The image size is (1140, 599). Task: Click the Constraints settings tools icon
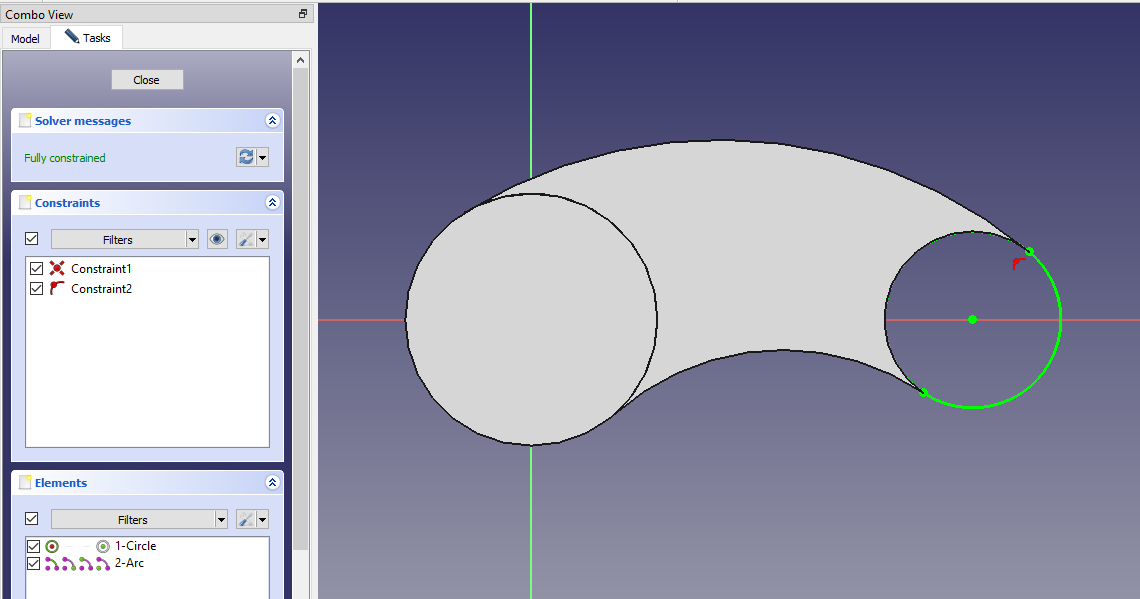[245, 239]
